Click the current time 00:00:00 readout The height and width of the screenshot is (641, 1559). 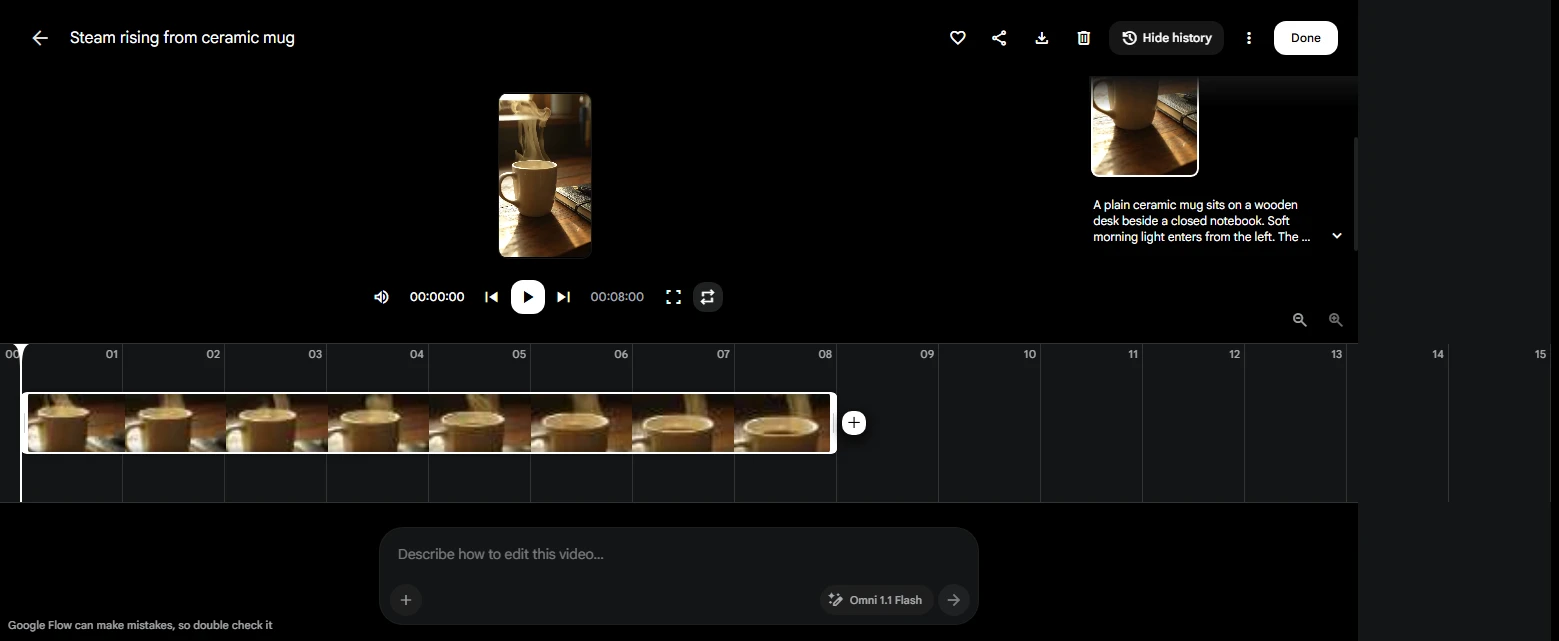click(x=437, y=297)
